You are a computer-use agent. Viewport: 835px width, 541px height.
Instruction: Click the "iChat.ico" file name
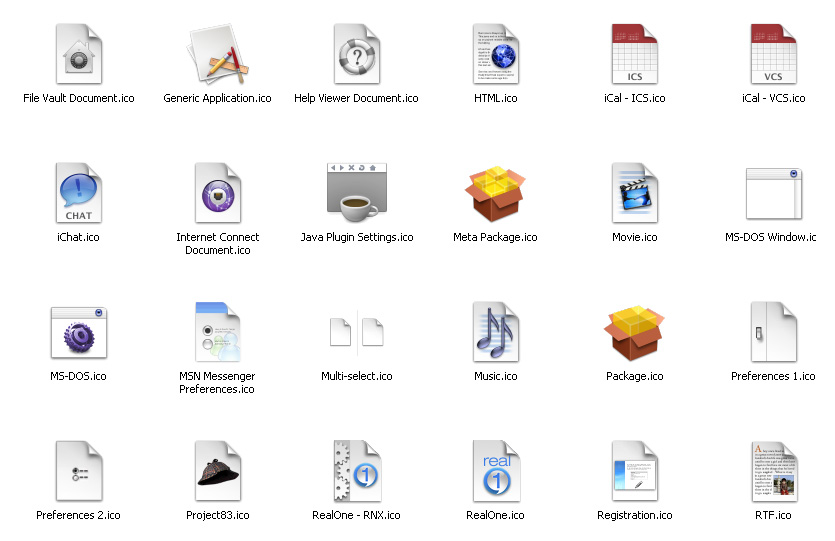78,237
